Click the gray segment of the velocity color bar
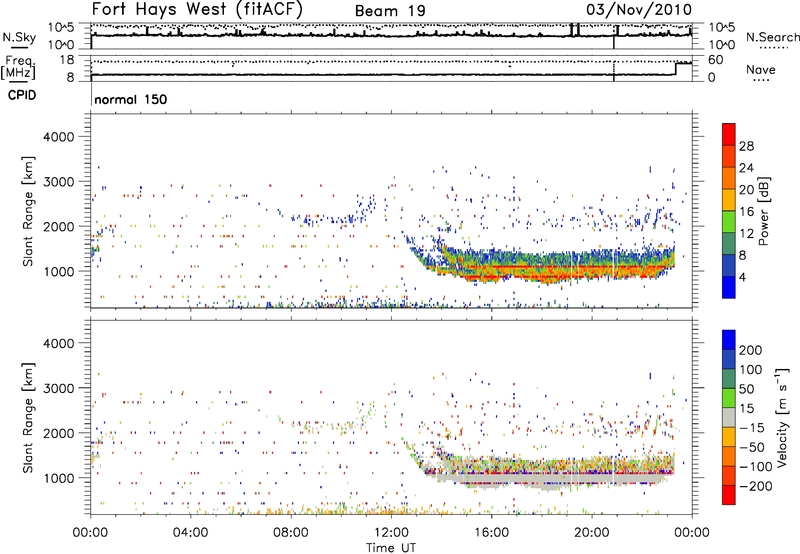 [x=729, y=417]
